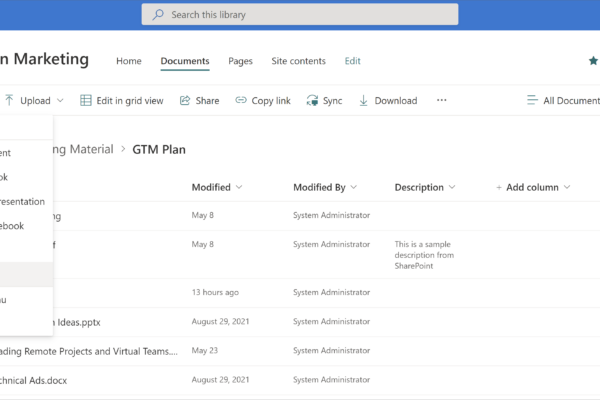Click the Sync command label
The image size is (600, 400).
tap(333, 101)
